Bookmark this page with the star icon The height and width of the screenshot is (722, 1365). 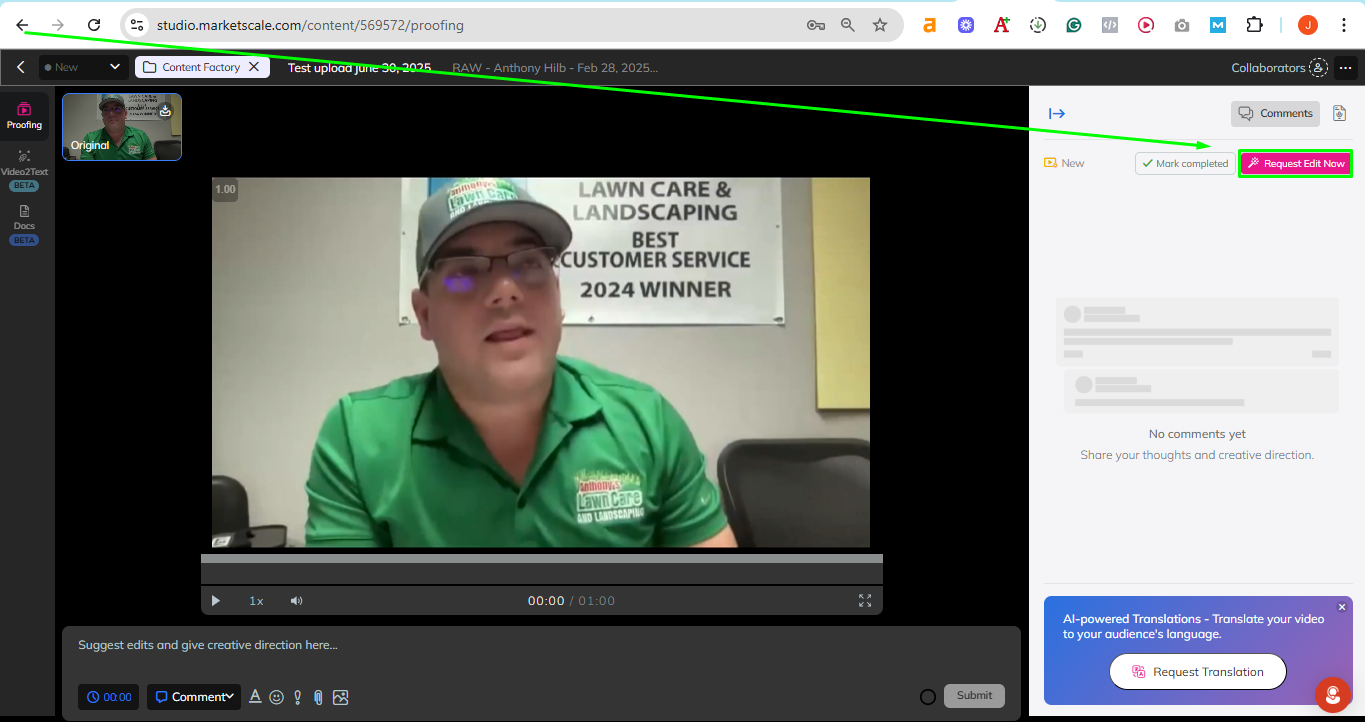tap(880, 25)
